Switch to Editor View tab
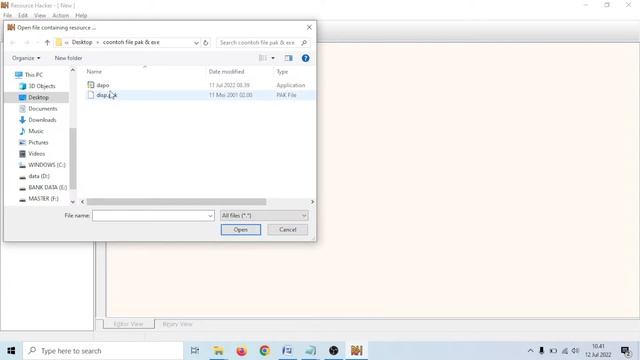Screen dimensions: 640x360 click(x=129, y=324)
